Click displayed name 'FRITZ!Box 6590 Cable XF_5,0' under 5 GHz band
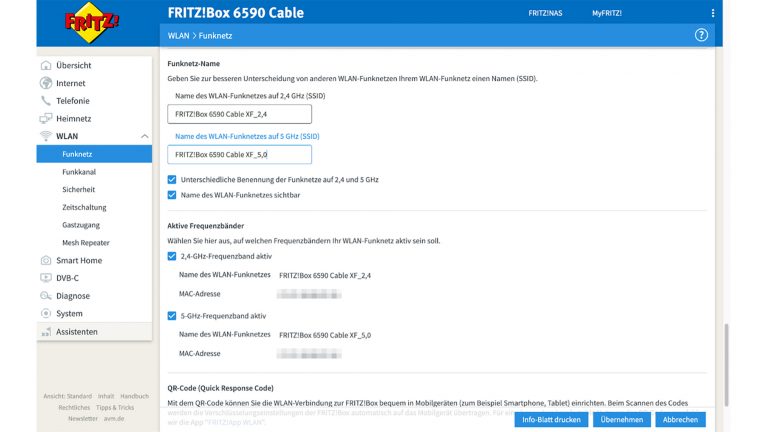Image resolution: width=768 pixels, height=432 pixels. coord(325,335)
